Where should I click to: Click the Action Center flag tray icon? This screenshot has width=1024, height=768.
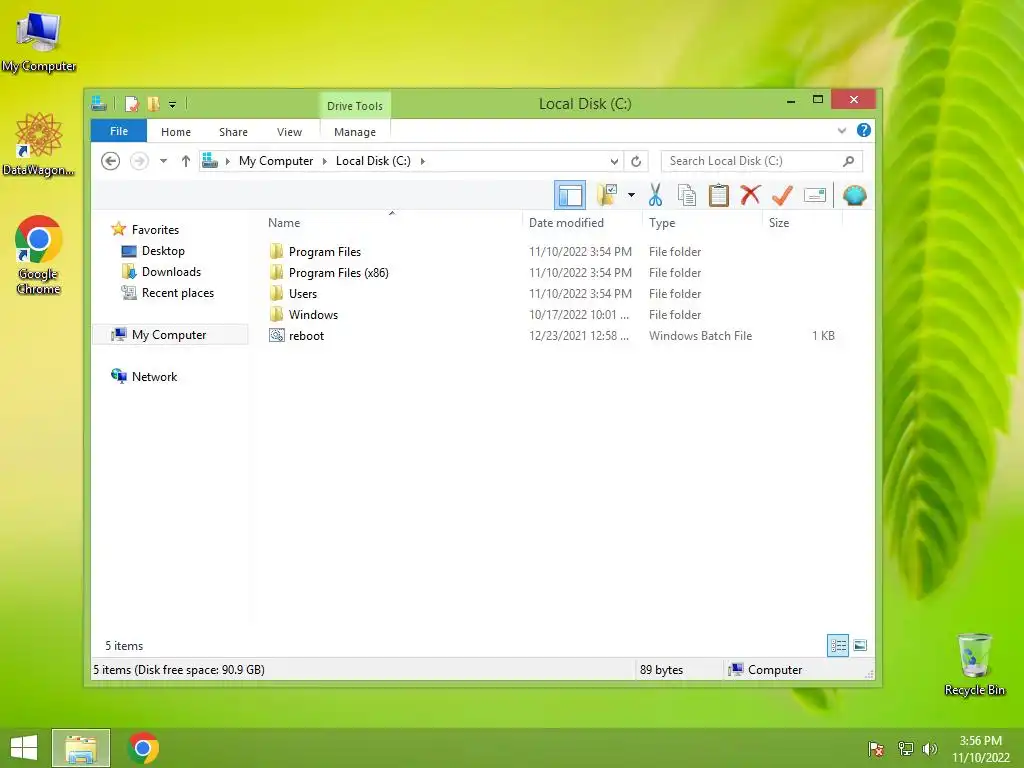[x=876, y=748]
